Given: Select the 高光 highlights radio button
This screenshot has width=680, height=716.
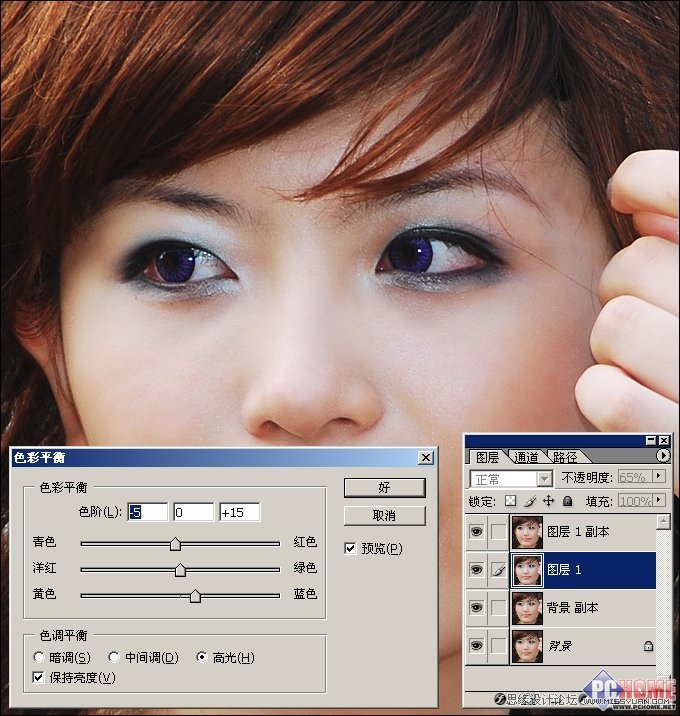Looking at the screenshot, I should point(202,657).
